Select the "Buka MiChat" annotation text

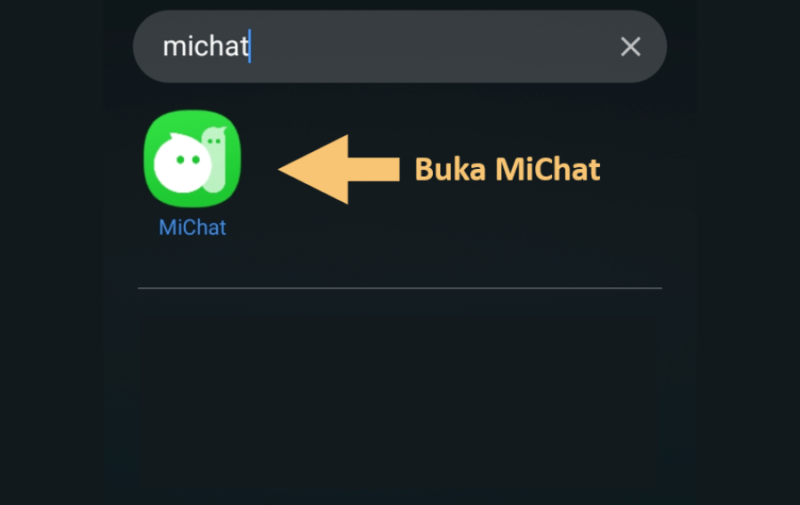(x=507, y=169)
